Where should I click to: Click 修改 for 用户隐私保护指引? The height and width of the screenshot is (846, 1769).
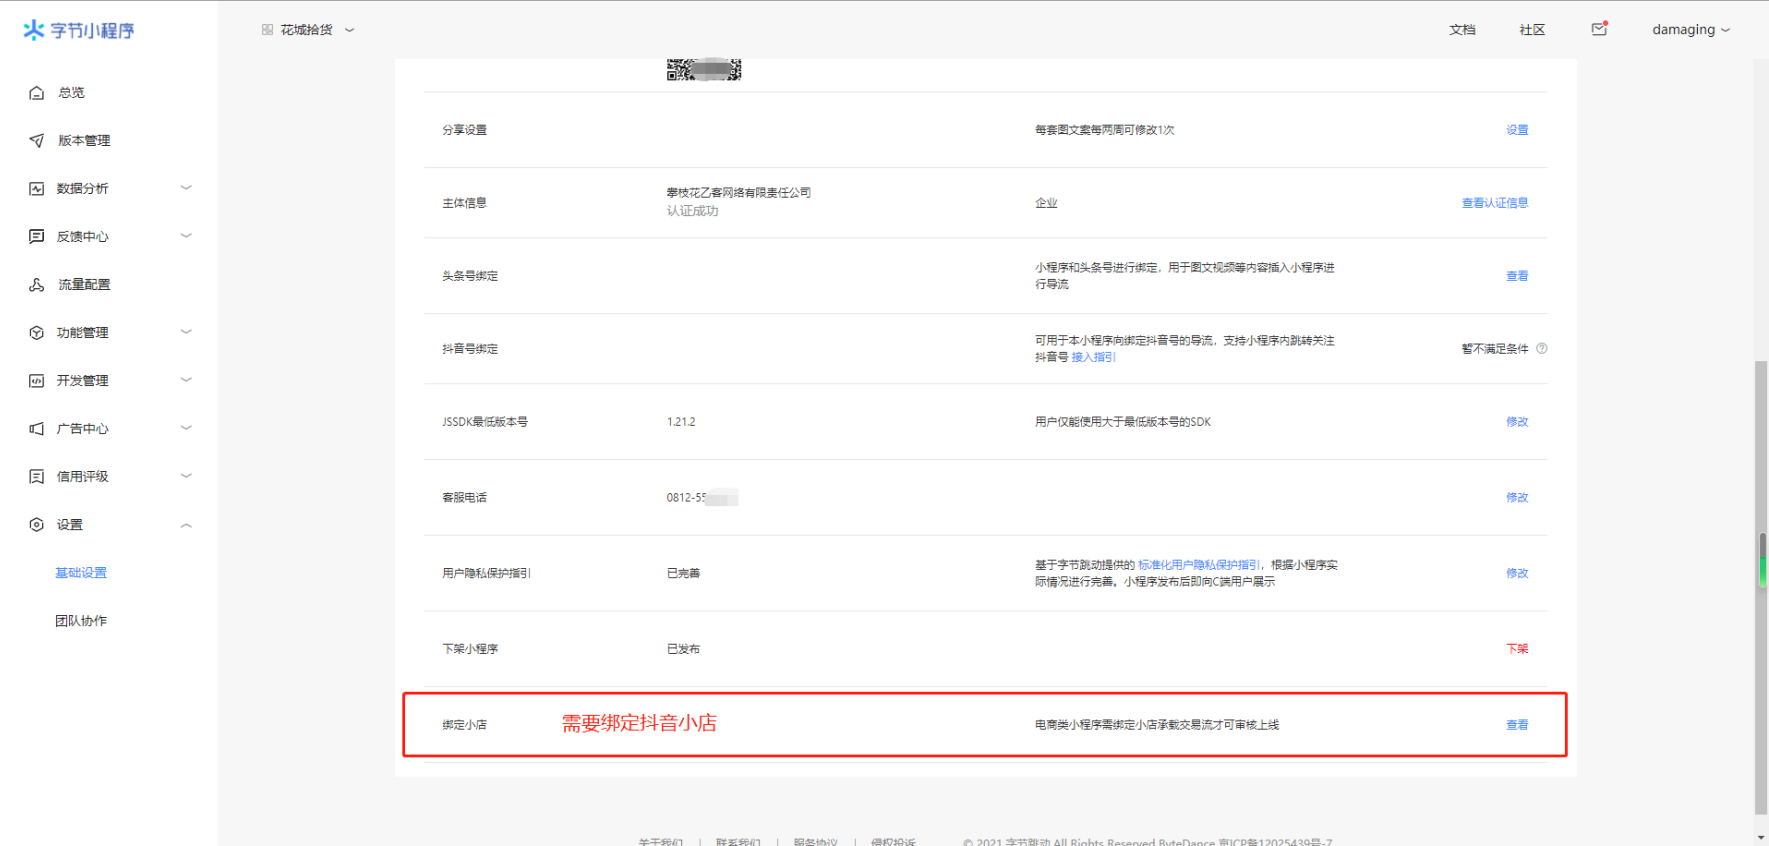(1517, 574)
